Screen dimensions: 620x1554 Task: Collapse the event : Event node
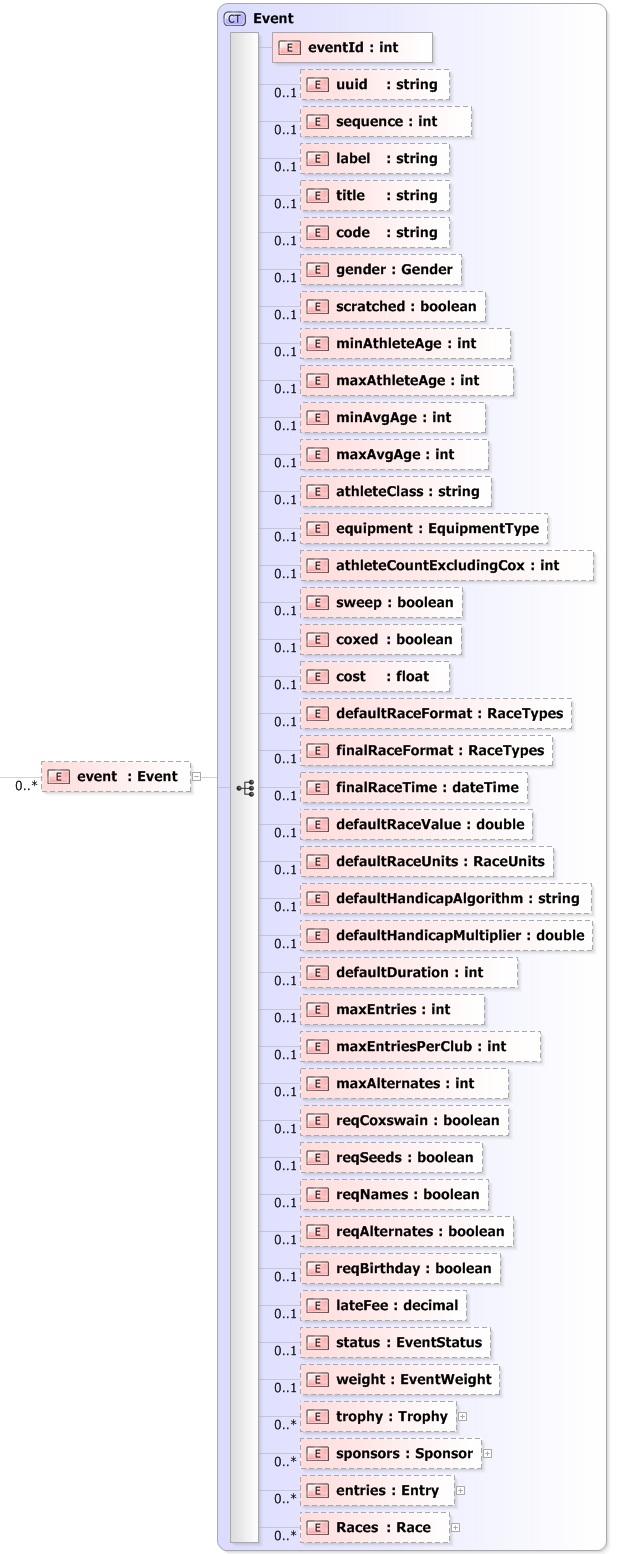[x=197, y=776]
